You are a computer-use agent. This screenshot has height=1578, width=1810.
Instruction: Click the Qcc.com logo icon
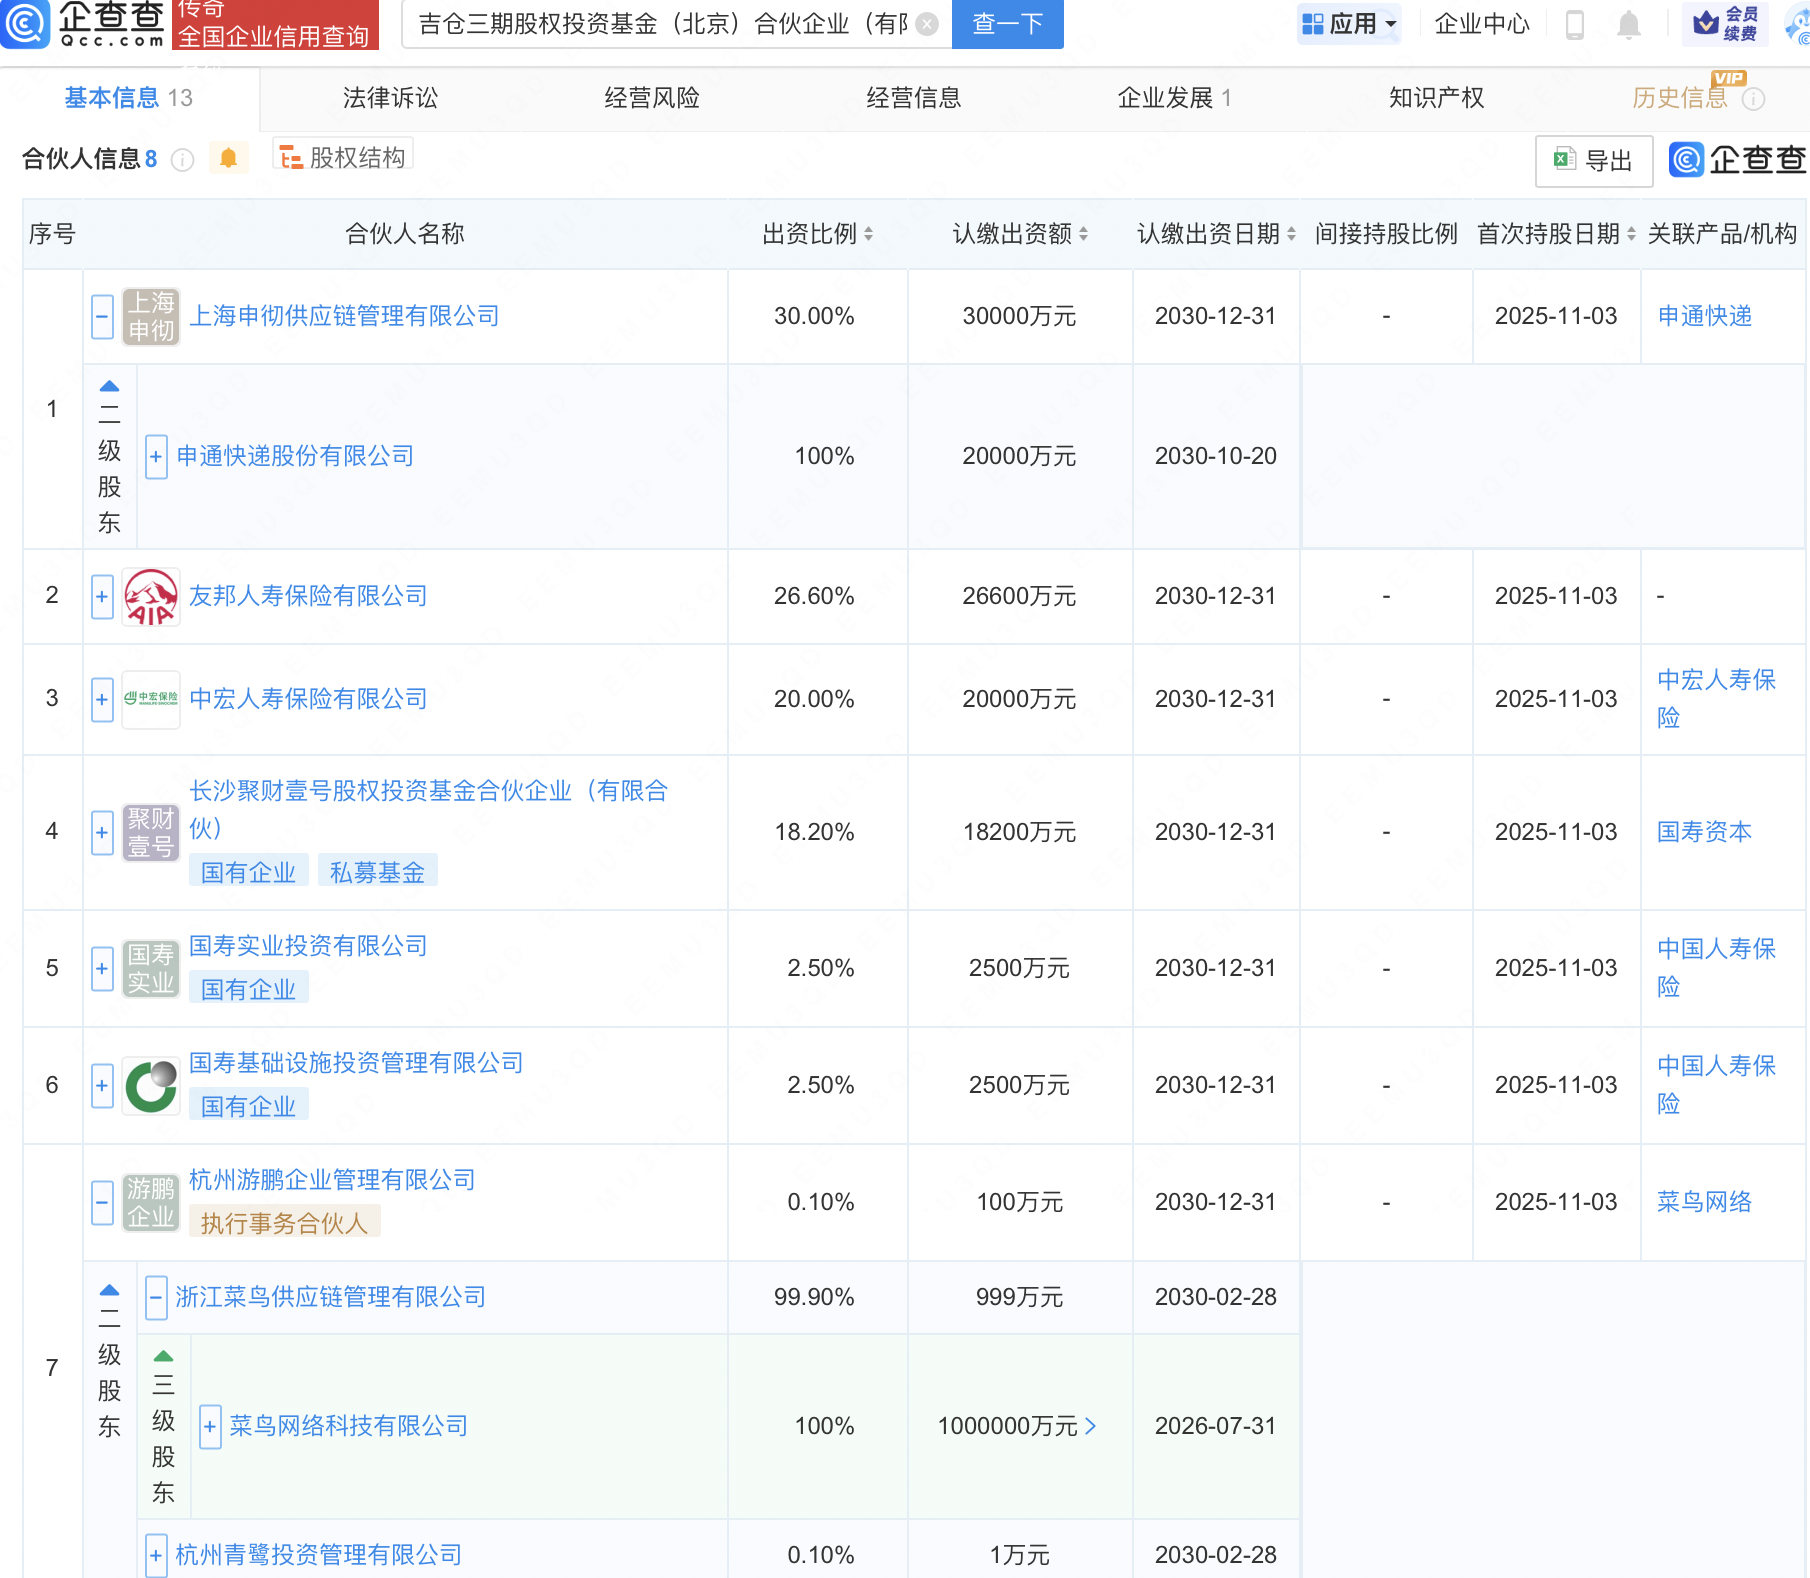(x=26, y=23)
